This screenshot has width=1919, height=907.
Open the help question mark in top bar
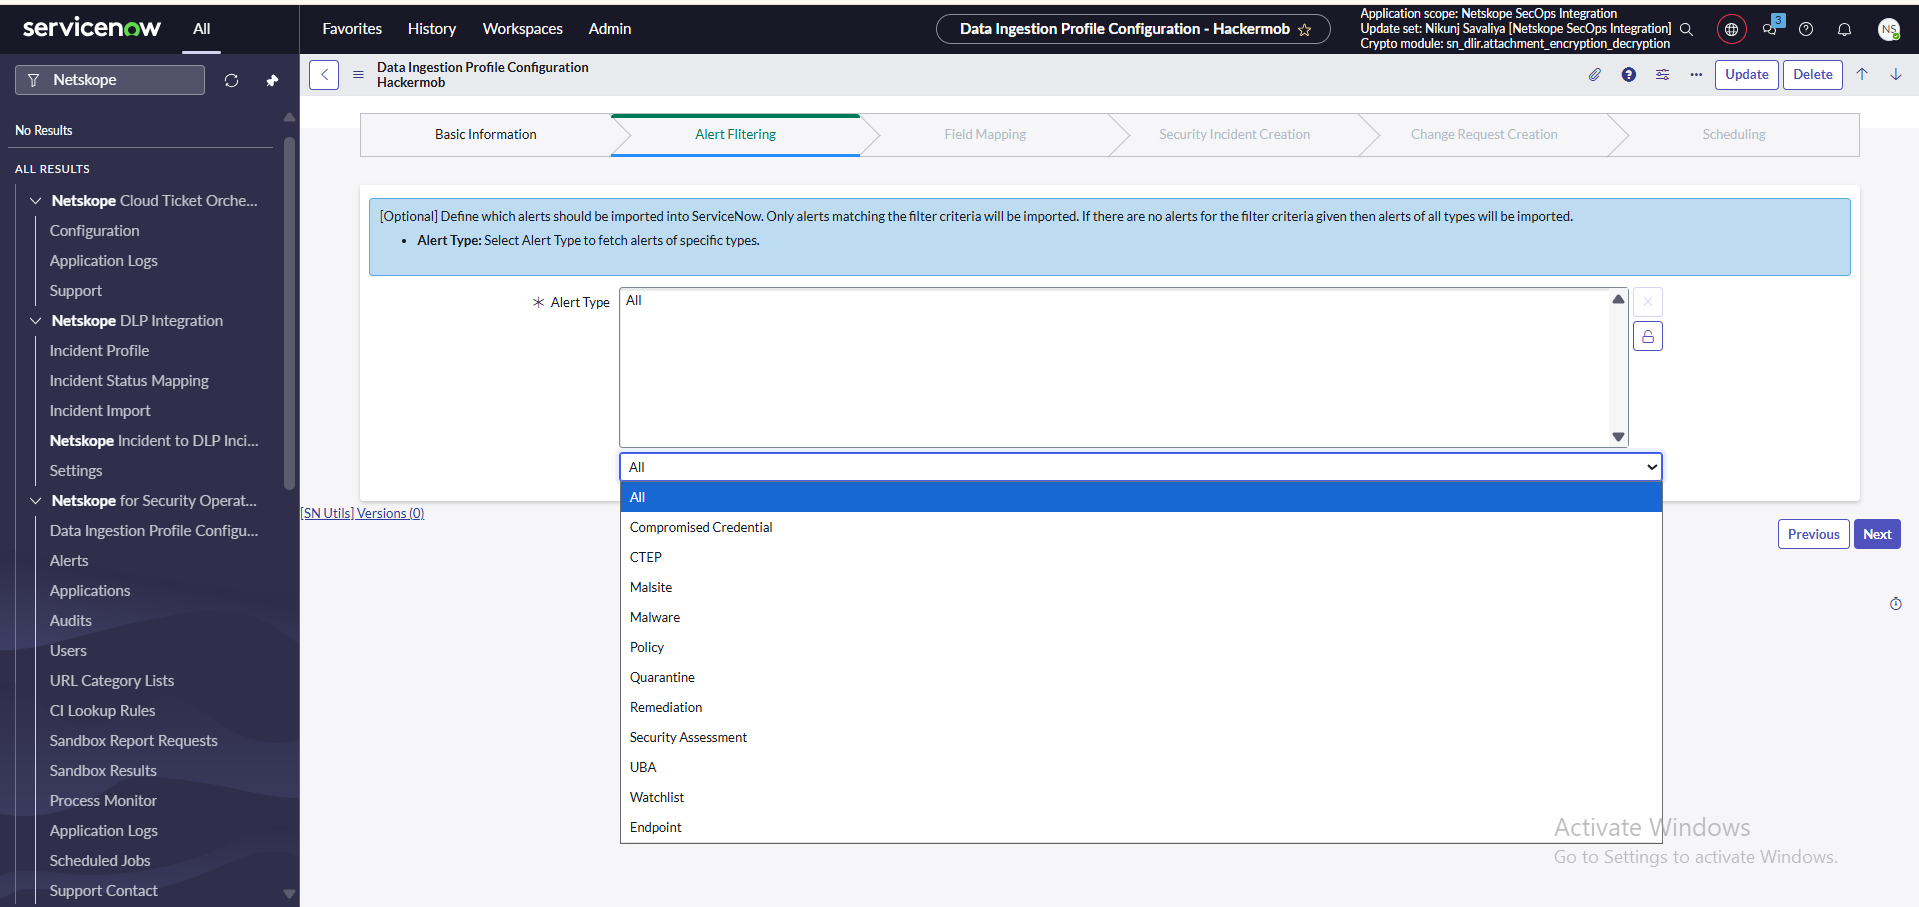coord(1806,29)
